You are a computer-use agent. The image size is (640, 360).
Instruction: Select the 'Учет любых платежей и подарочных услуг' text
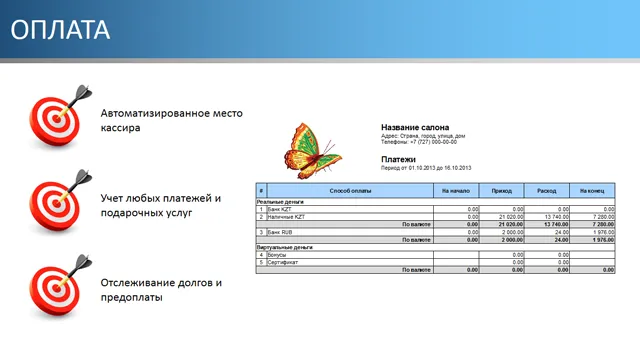[x=160, y=205]
